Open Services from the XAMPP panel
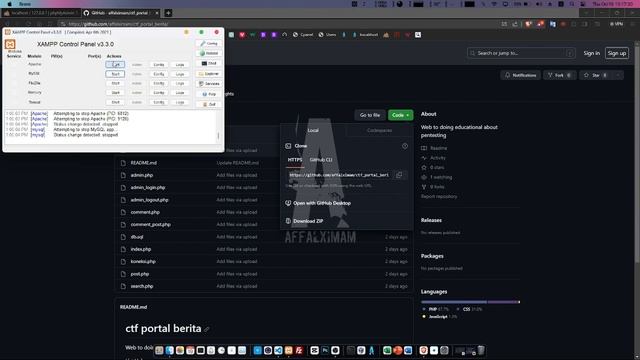 [x=209, y=84]
